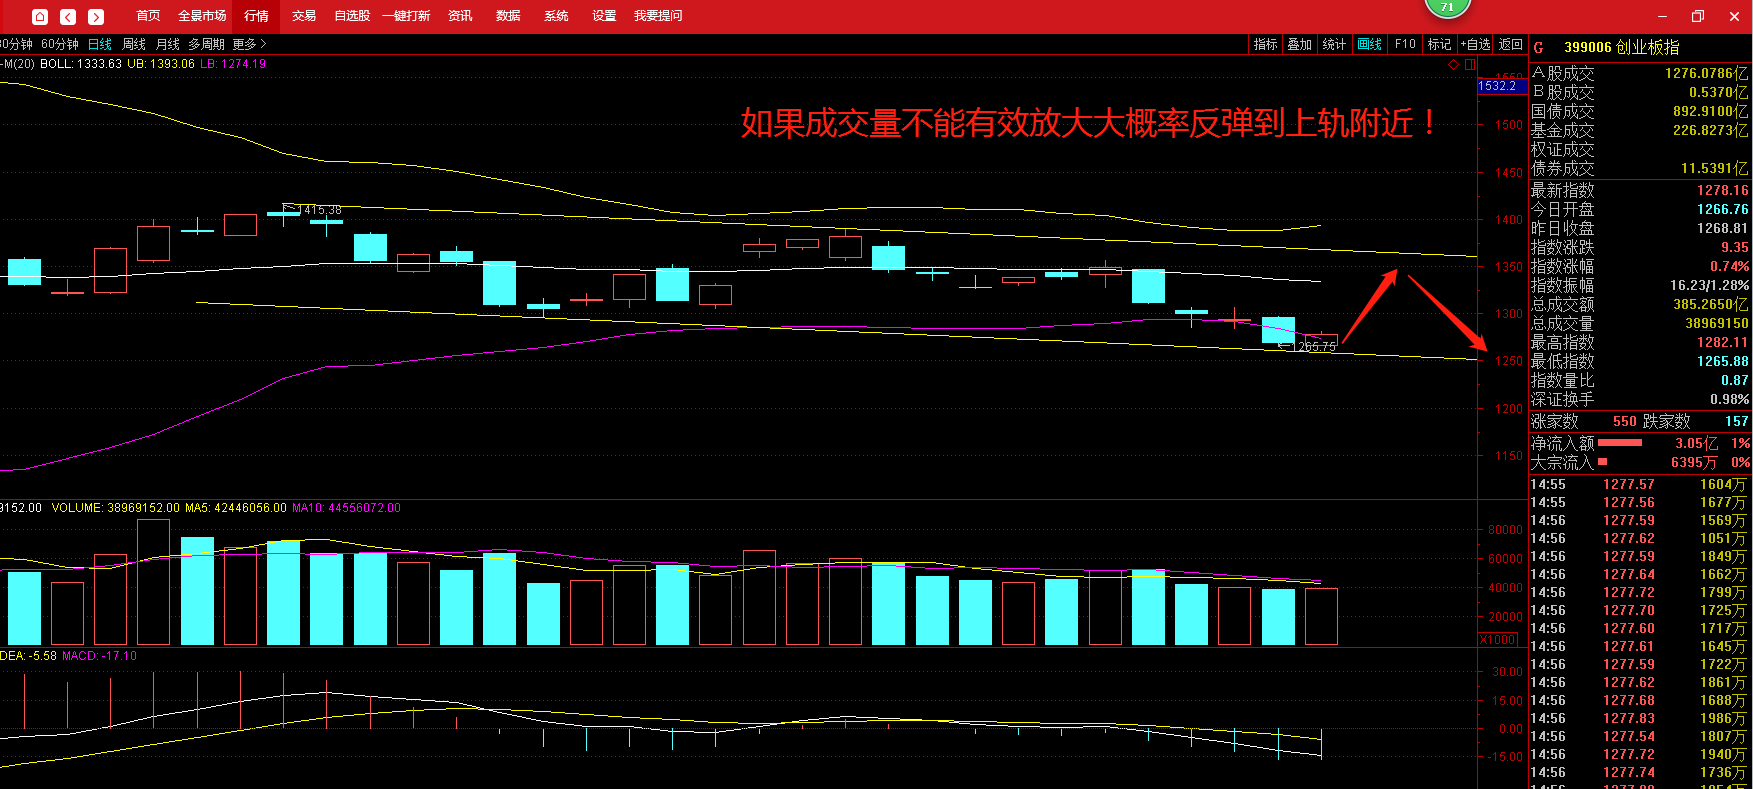This screenshot has width=1753, height=789.
Task: Click the MA5 volume value
Action: [236, 508]
